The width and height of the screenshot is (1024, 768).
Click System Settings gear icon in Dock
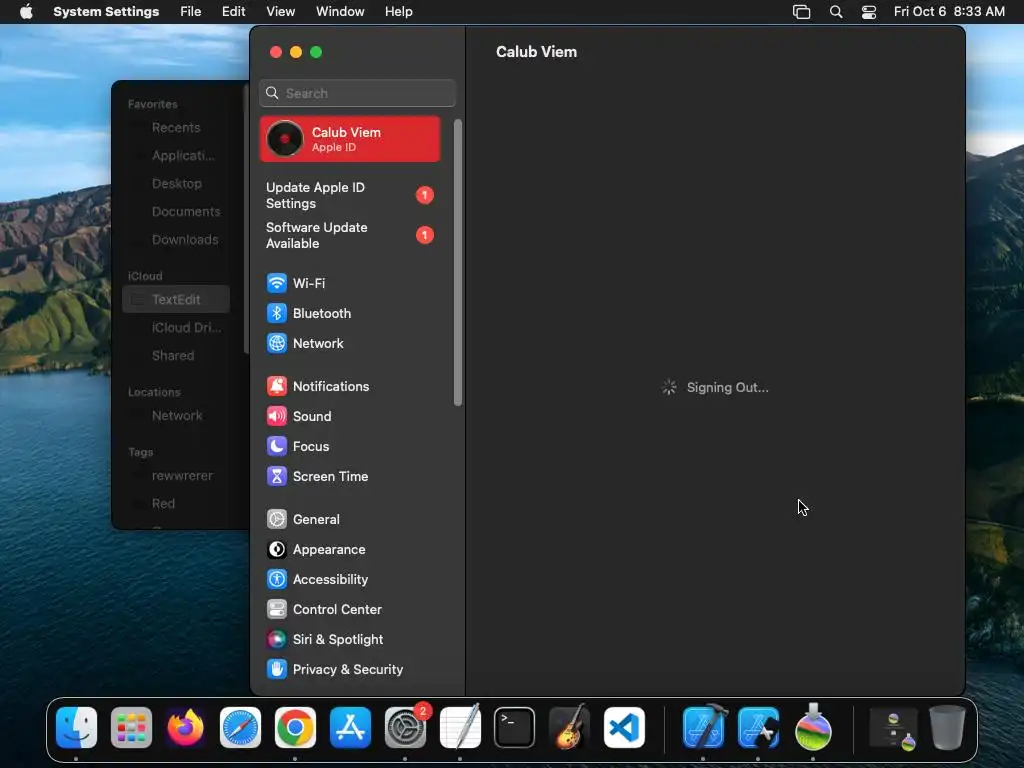tap(405, 728)
